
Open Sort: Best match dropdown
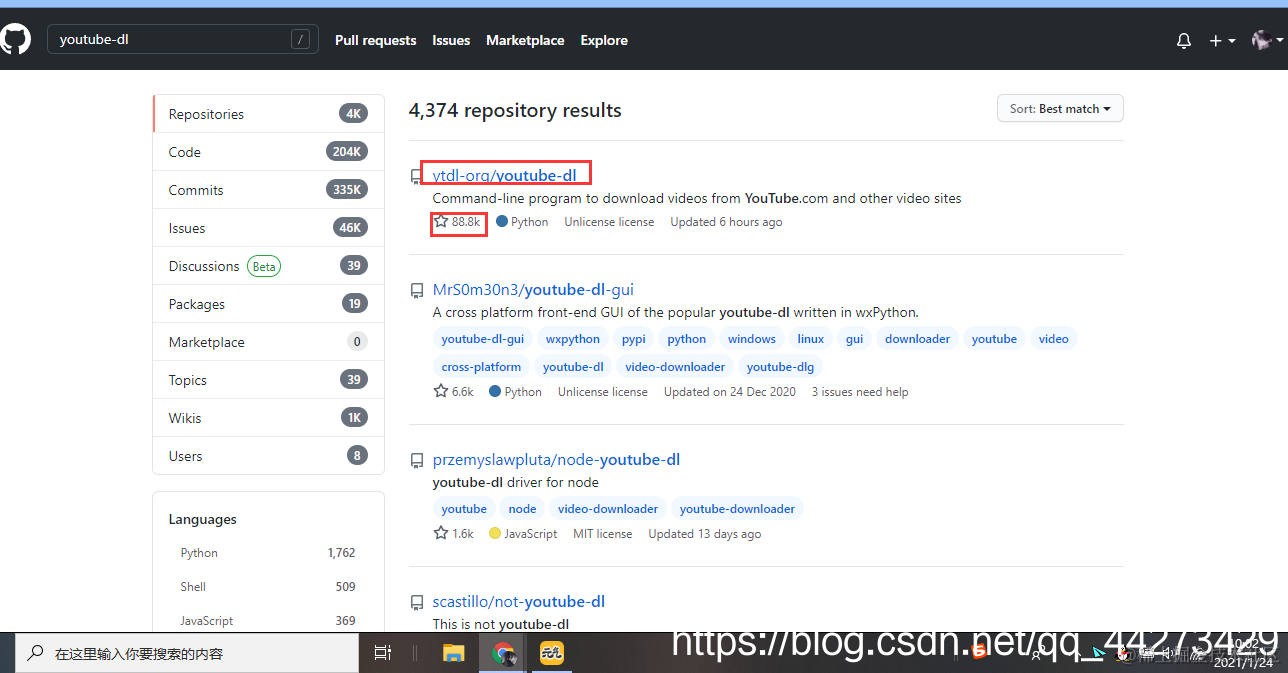(1060, 109)
